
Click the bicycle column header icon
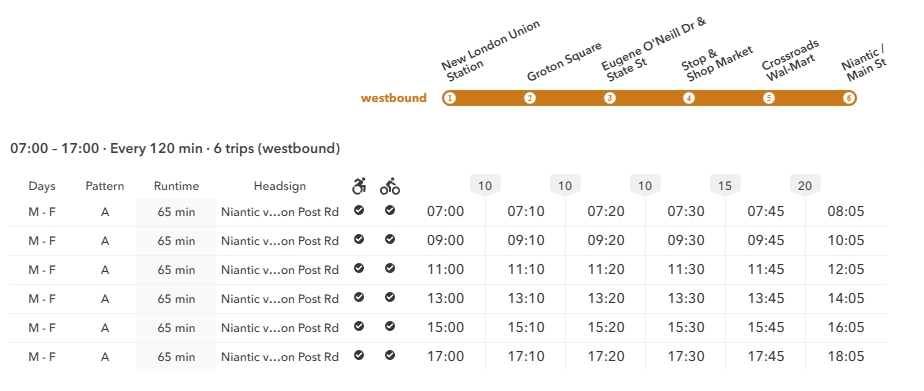390,186
